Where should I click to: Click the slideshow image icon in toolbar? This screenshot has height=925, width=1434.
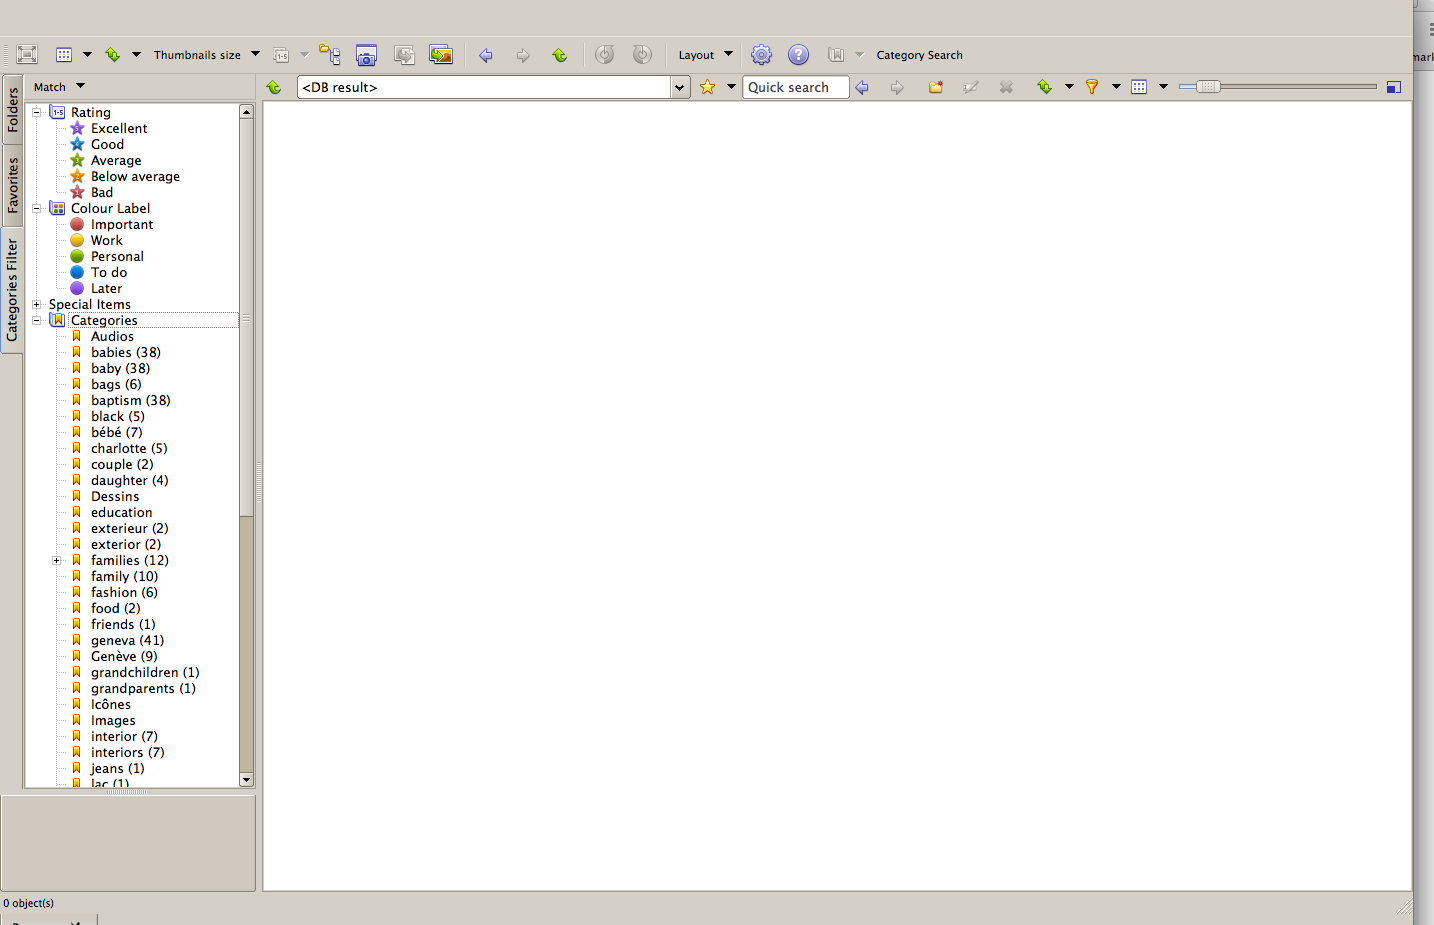coord(441,55)
